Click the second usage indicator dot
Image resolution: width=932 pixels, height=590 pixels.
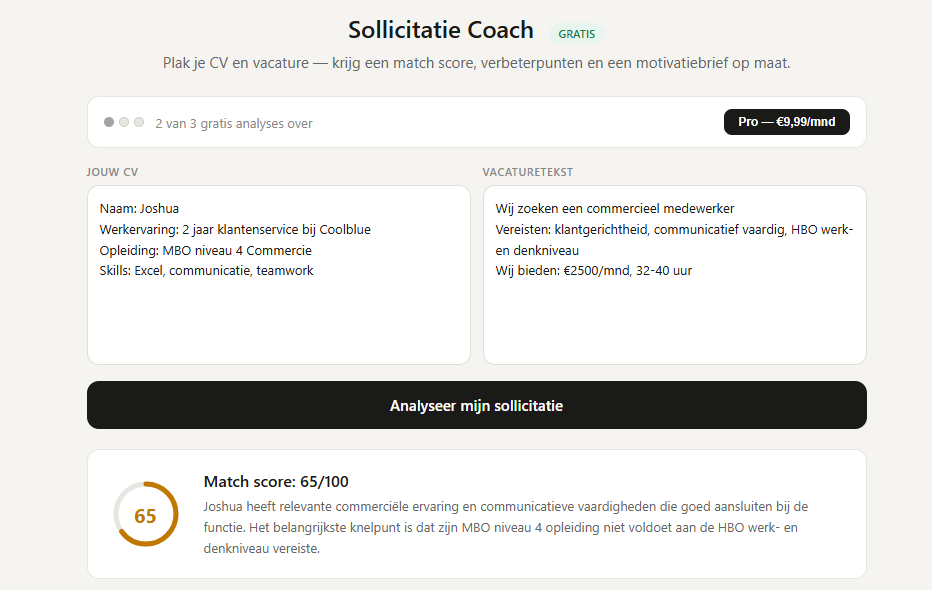pos(124,121)
